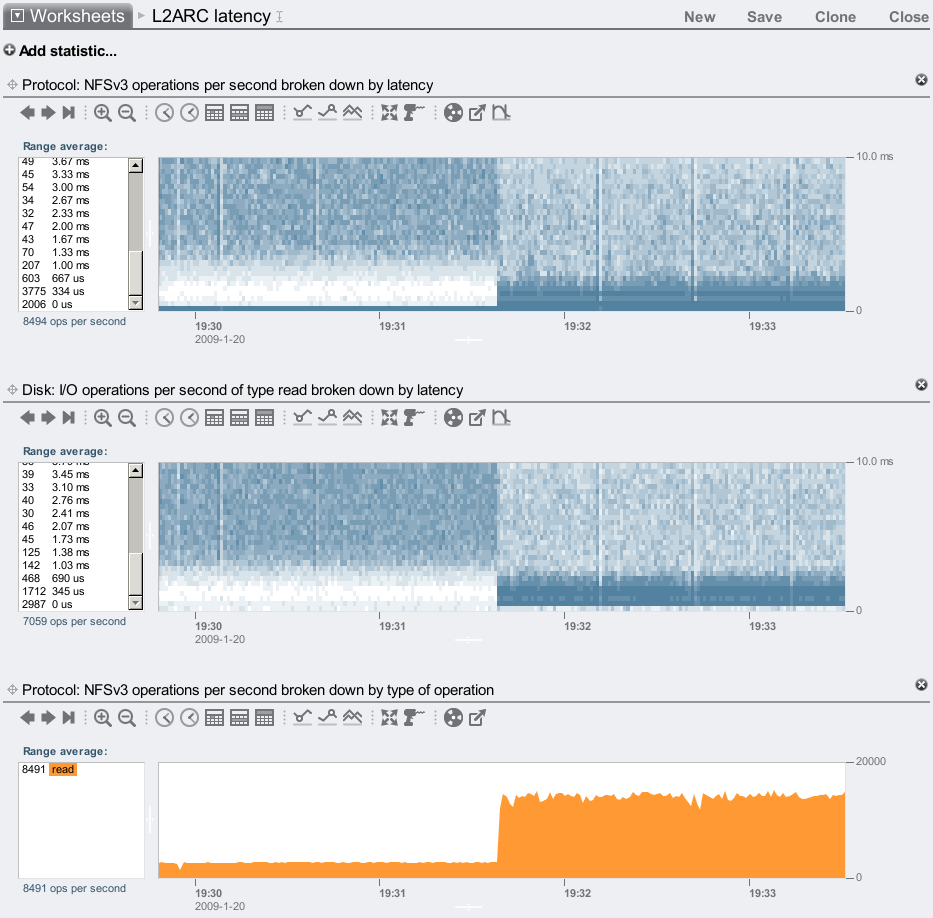Jump forward to now on NFSv3 operation type graph
Viewport: 933px width, 918px height.
pyautogui.click(x=69, y=718)
